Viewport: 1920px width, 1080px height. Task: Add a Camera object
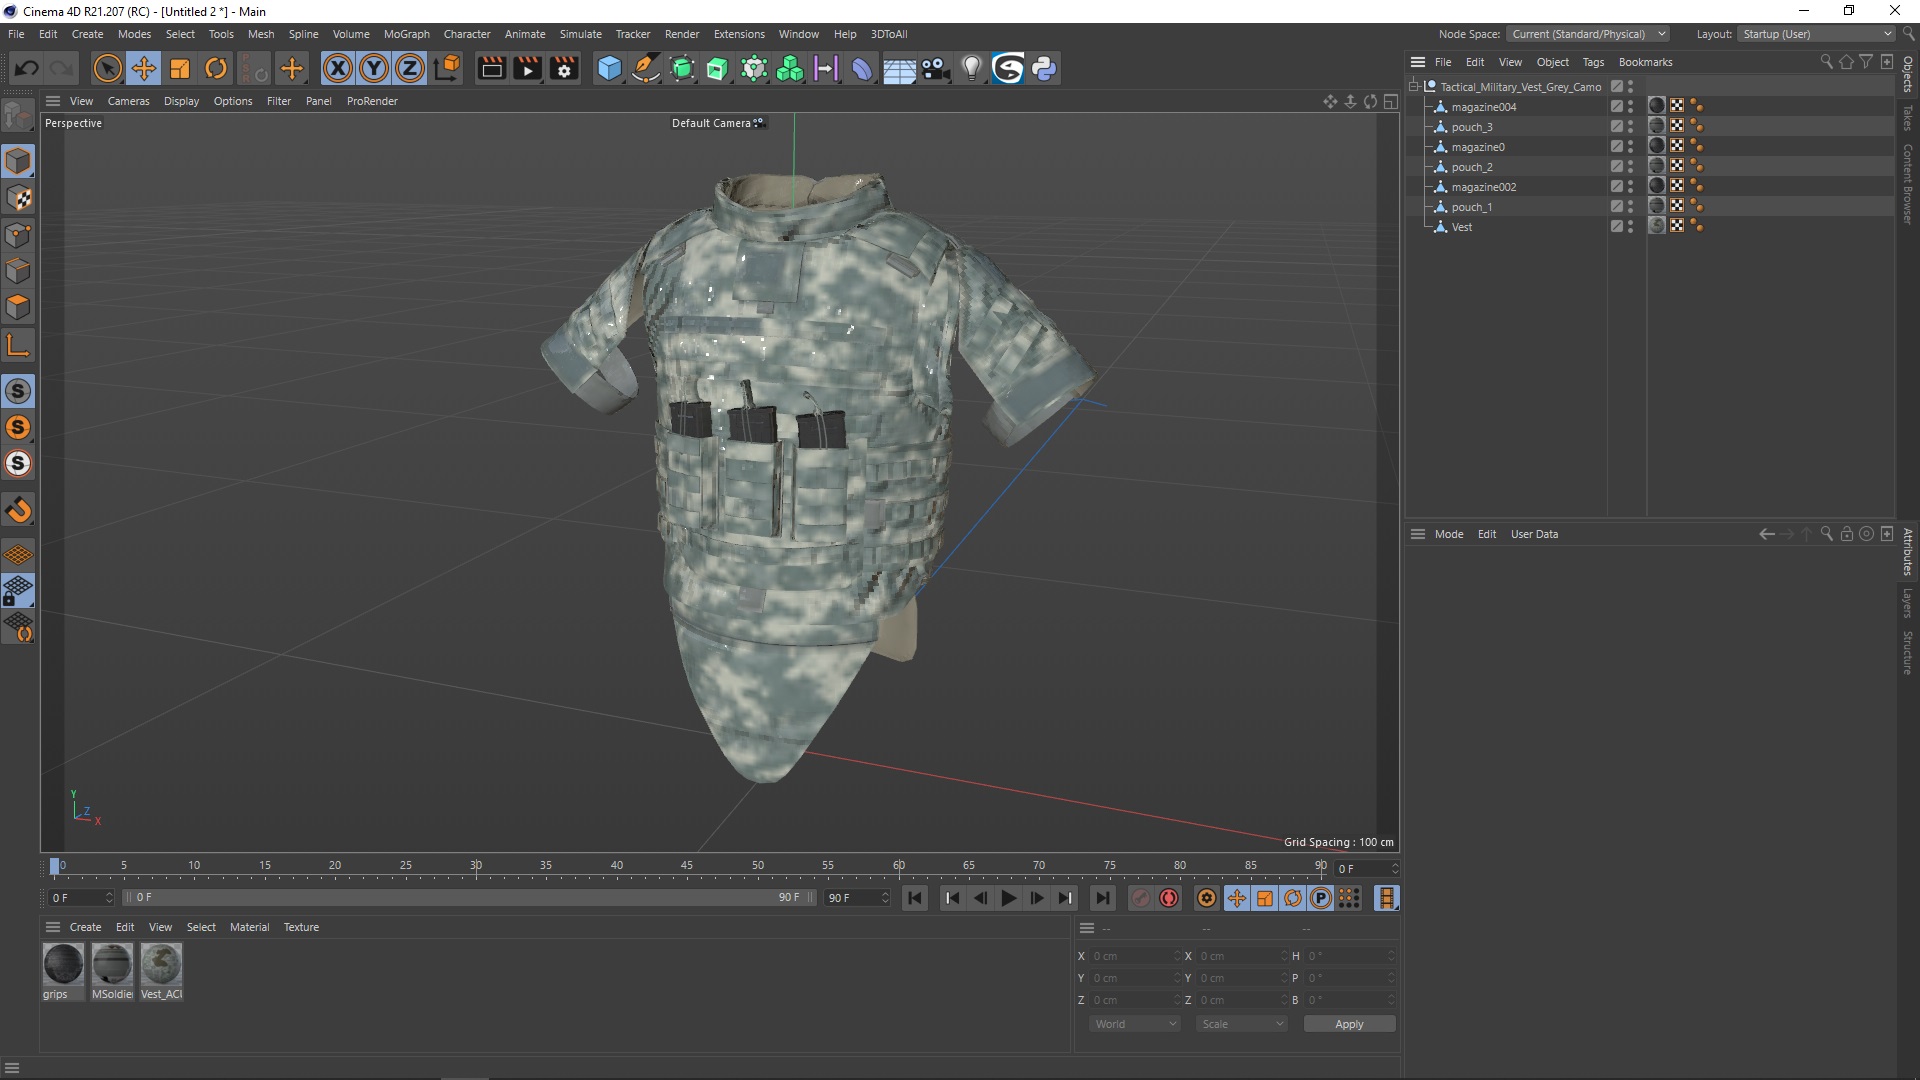coord(935,68)
